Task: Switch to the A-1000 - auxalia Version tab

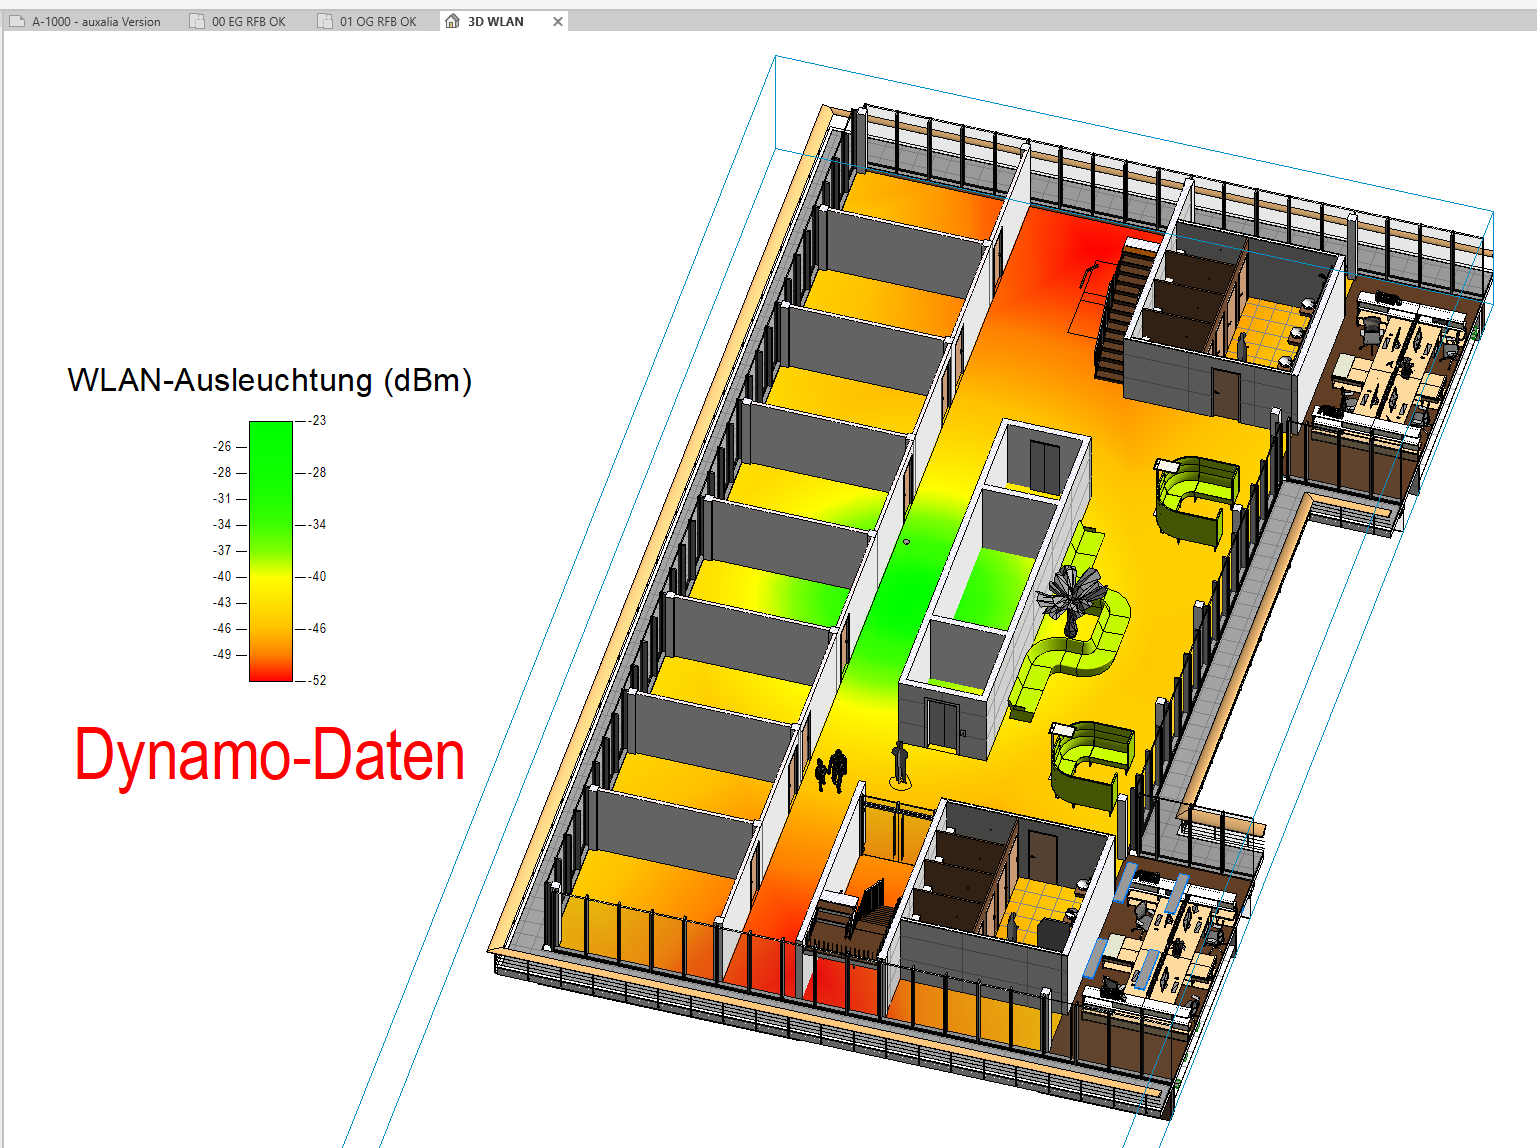Action: point(95,21)
